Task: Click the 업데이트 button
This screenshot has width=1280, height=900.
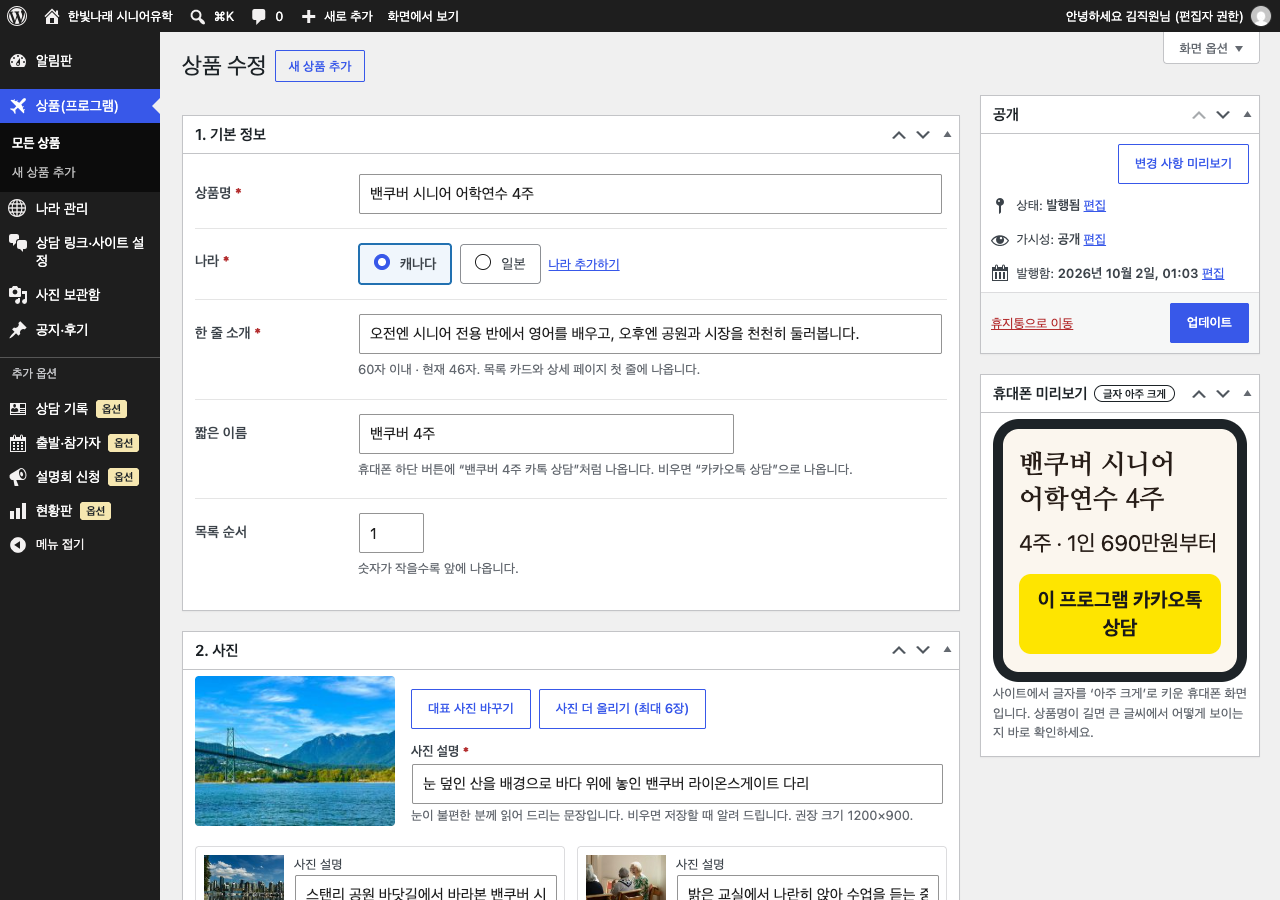Action: click(x=1209, y=323)
